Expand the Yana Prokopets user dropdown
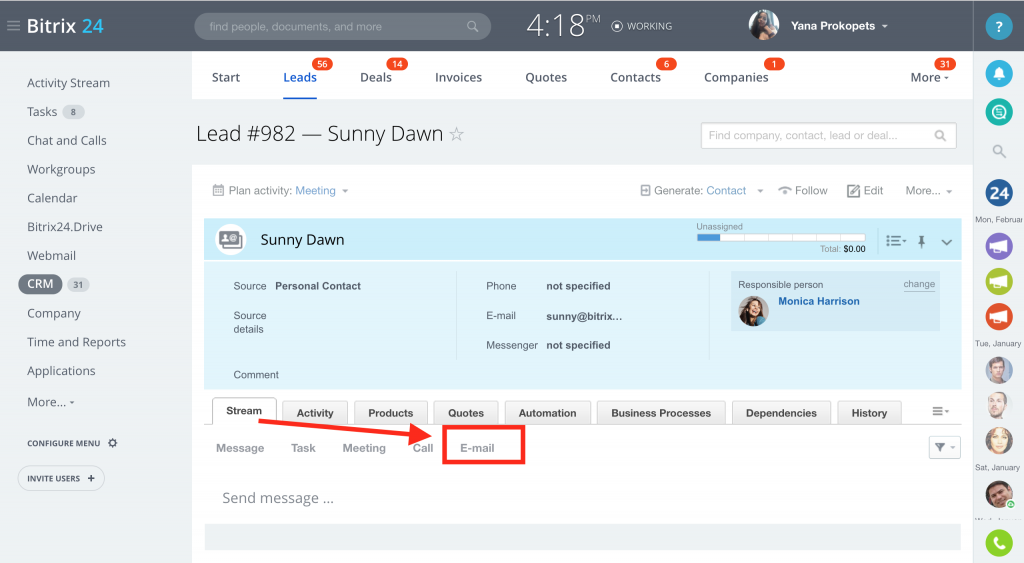 (x=885, y=27)
